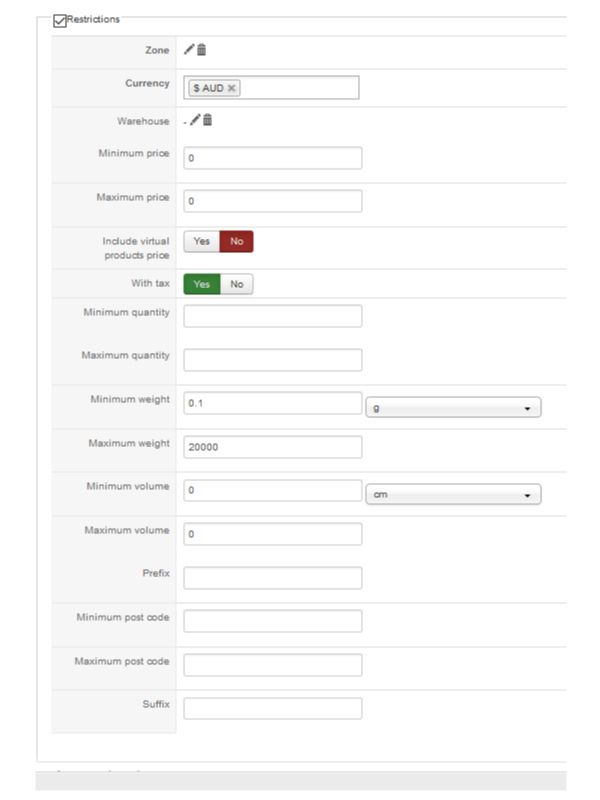Viewport: 600px width, 800px height.
Task: Select the Maximum weight field
Action: pyautogui.click(x=272, y=446)
